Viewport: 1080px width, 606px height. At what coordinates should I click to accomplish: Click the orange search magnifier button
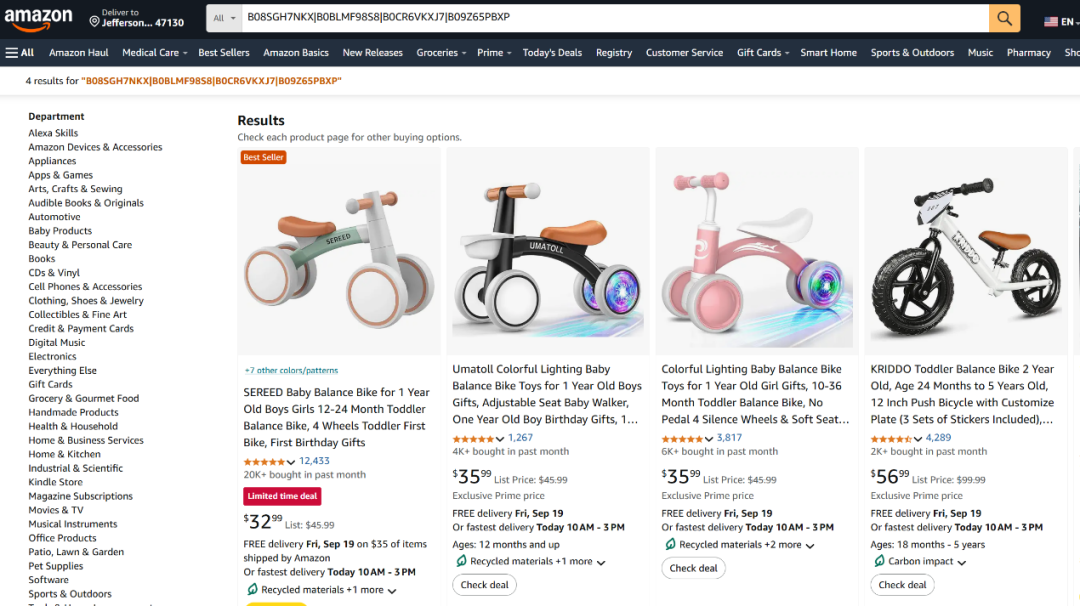[1004, 19]
